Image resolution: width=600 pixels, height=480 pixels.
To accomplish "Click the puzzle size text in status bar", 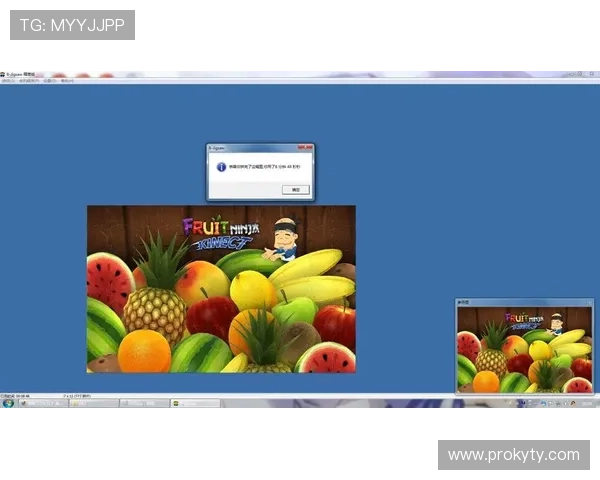I will pos(77,396).
